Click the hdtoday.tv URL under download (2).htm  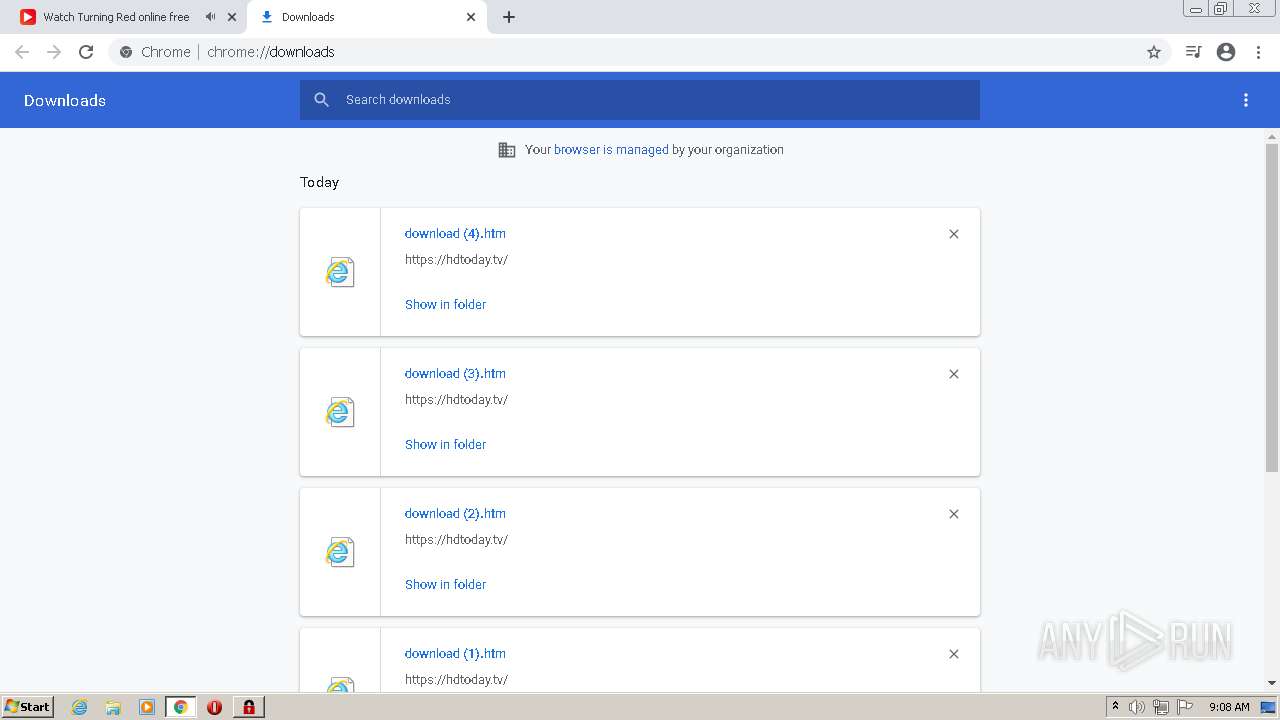pyautogui.click(x=456, y=540)
